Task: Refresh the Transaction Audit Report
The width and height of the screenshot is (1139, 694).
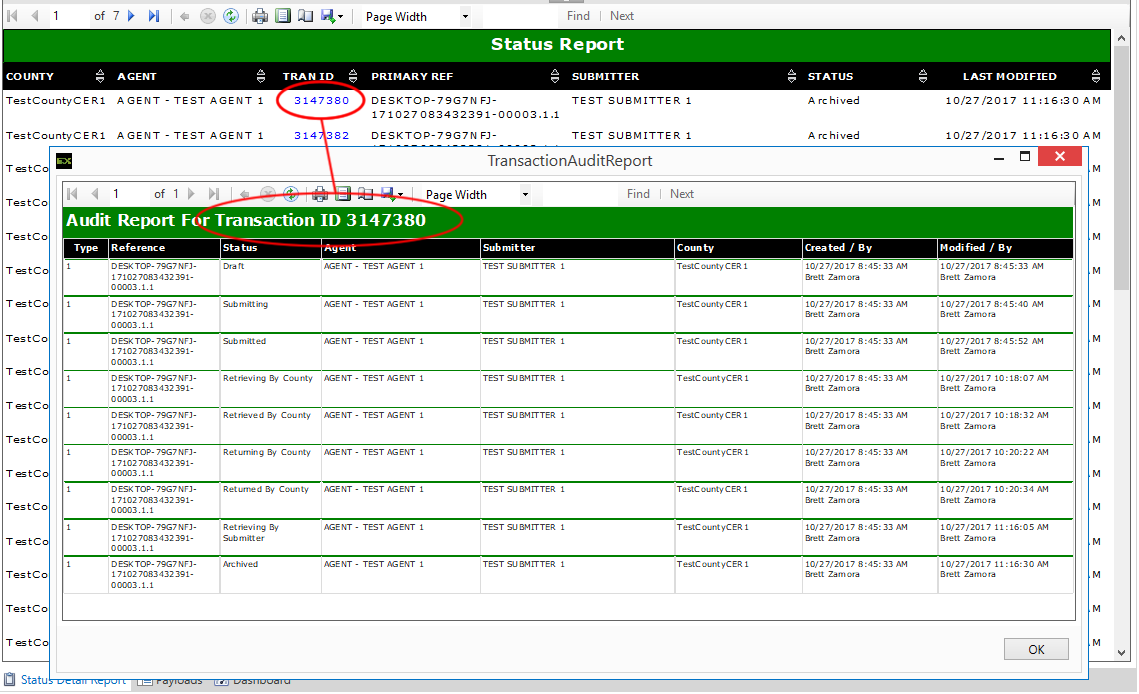Action: pos(290,194)
